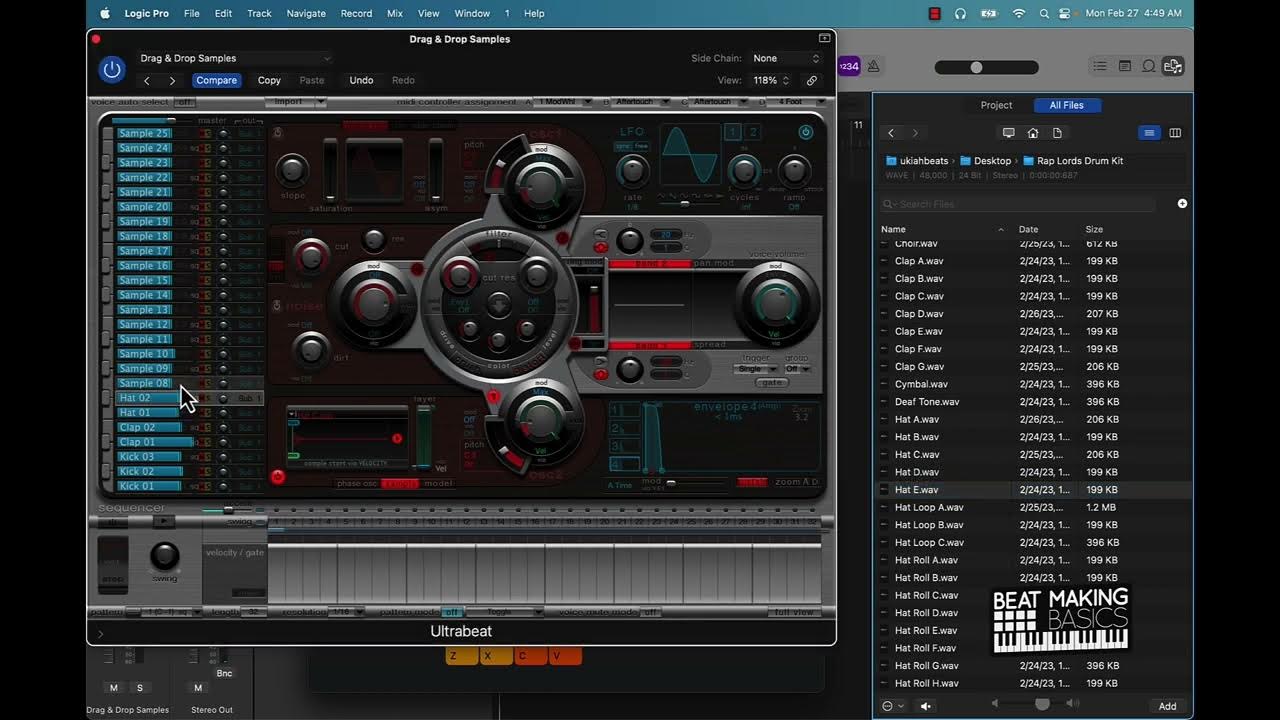Change the View 118% zoom stepper

point(771,80)
